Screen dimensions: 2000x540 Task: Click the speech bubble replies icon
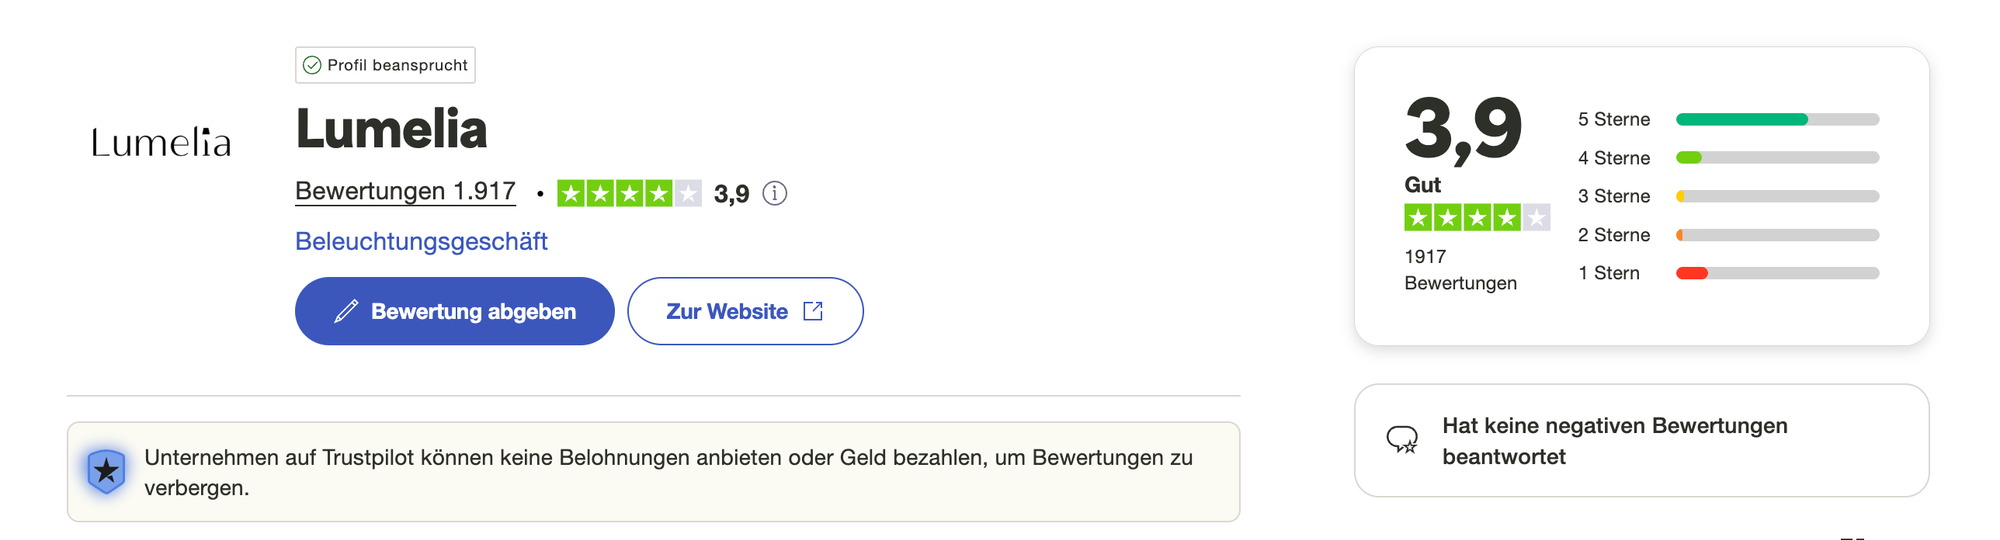(x=1402, y=440)
